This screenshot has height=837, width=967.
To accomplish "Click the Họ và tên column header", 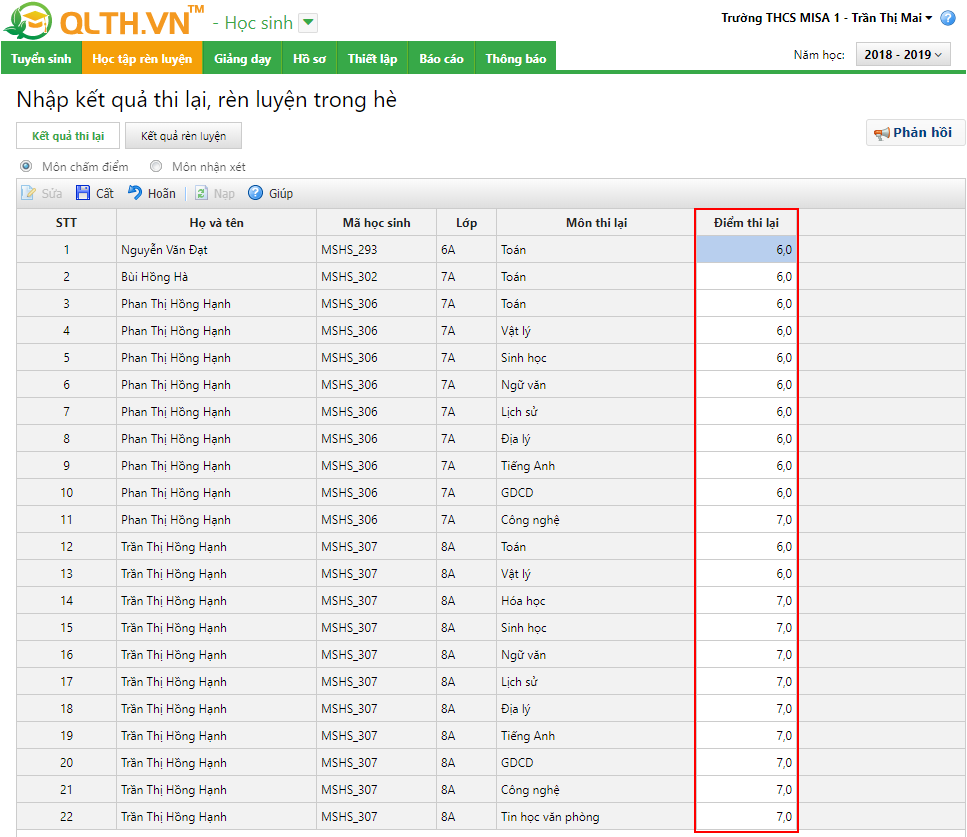I will [x=216, y=223].
